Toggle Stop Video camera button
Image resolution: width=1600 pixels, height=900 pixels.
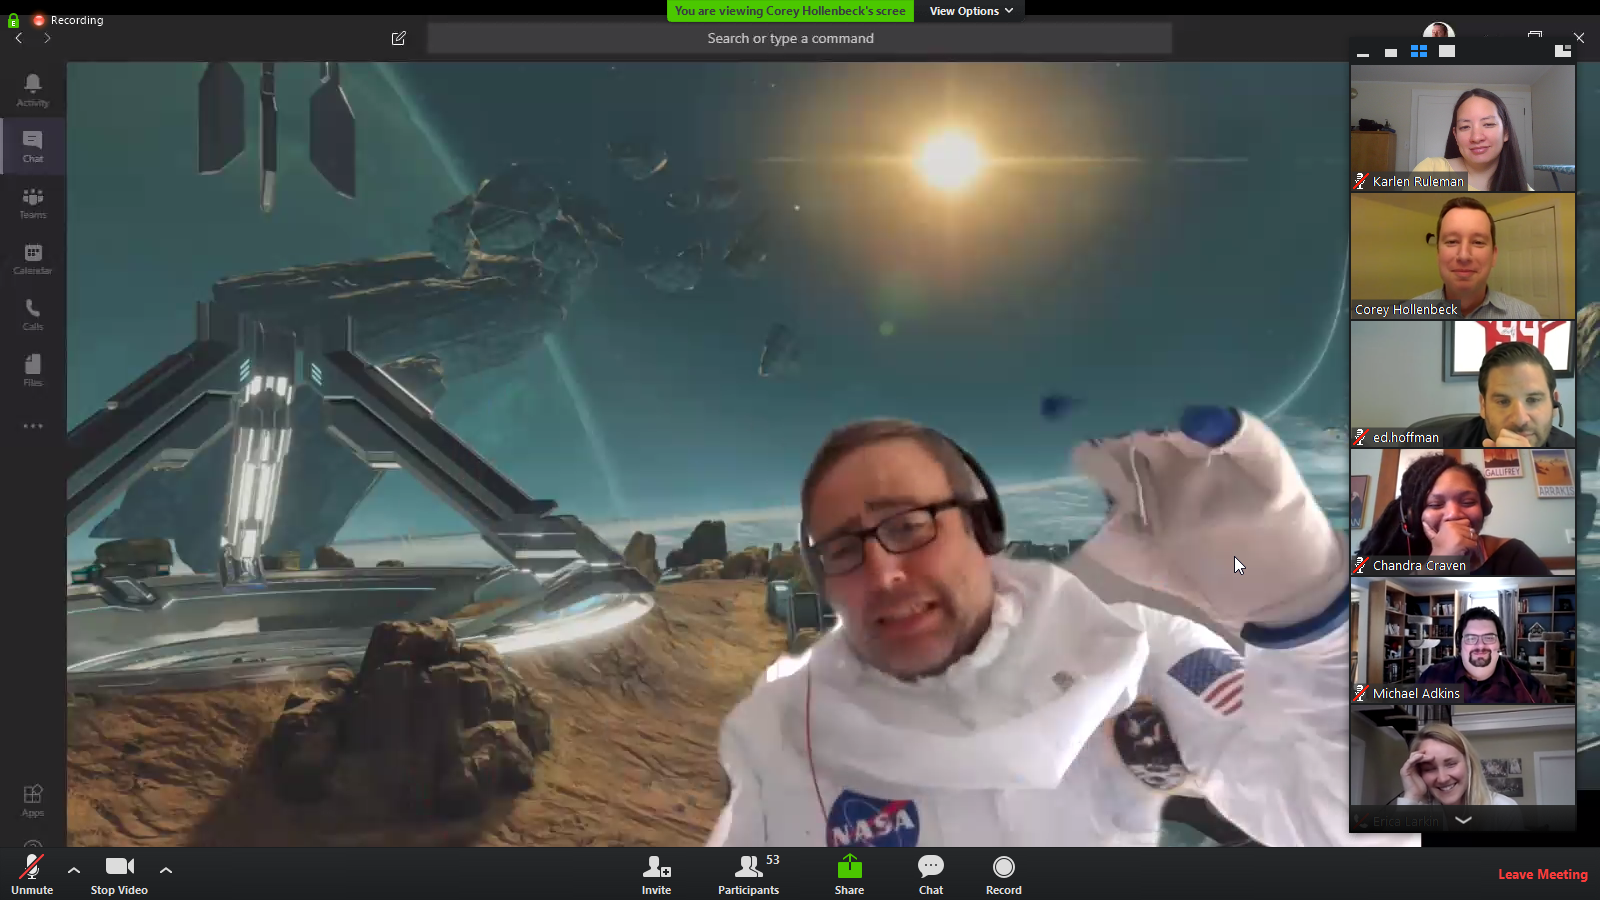tap(119, 874)
